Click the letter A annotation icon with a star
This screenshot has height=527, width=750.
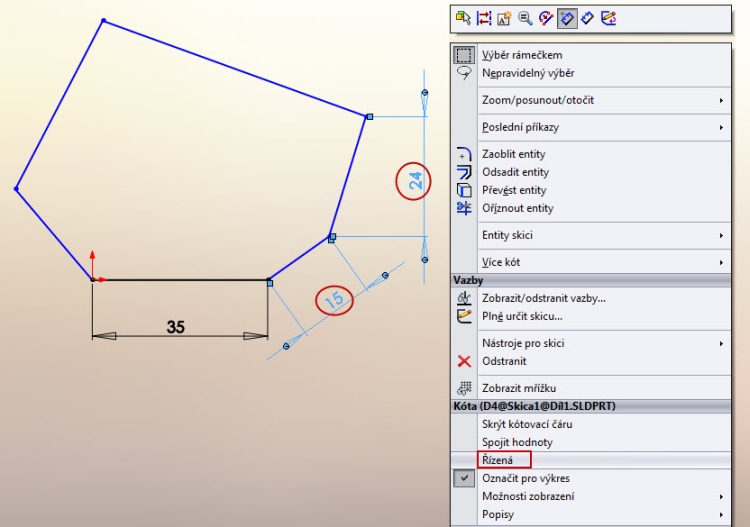504,19
